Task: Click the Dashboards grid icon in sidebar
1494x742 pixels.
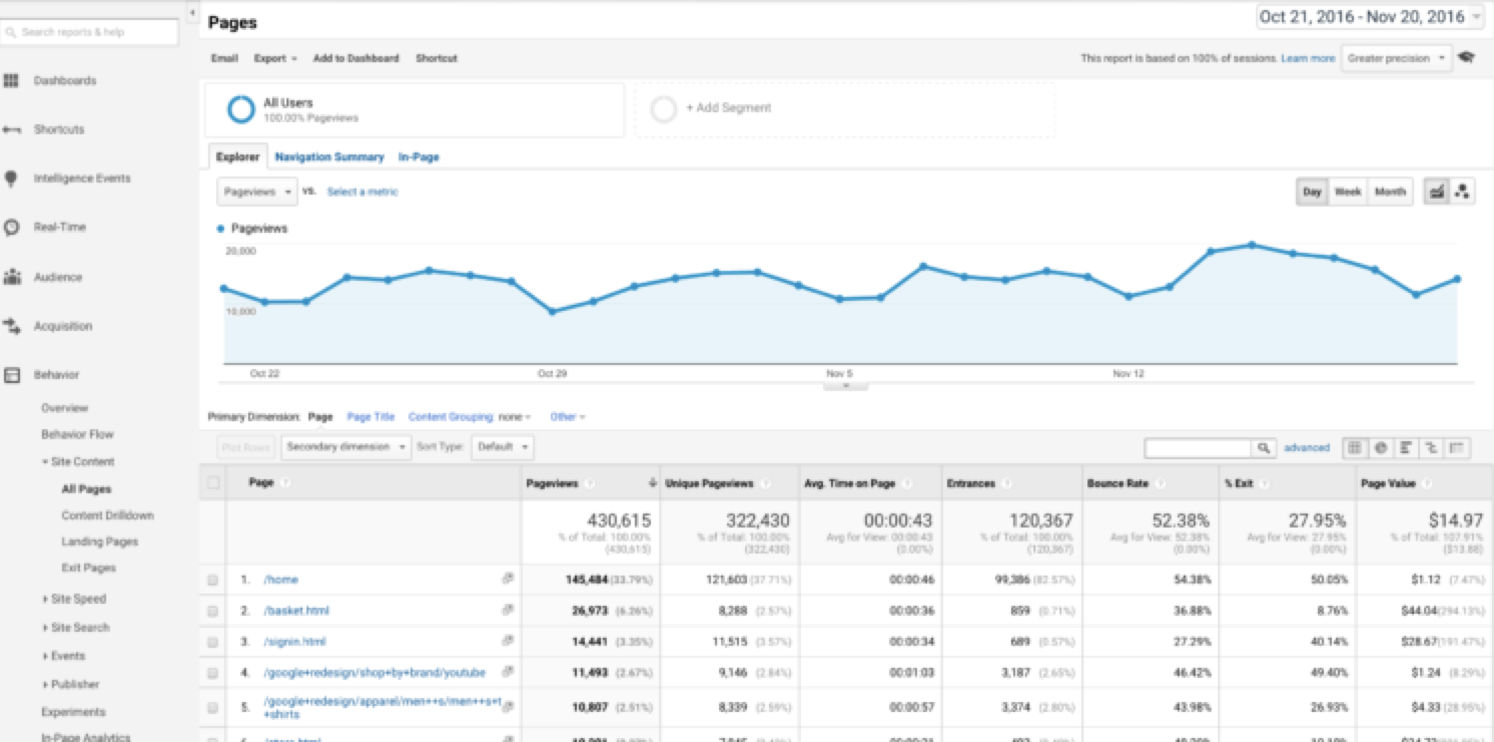Action: pyautogui.click(x=12, y=81)
